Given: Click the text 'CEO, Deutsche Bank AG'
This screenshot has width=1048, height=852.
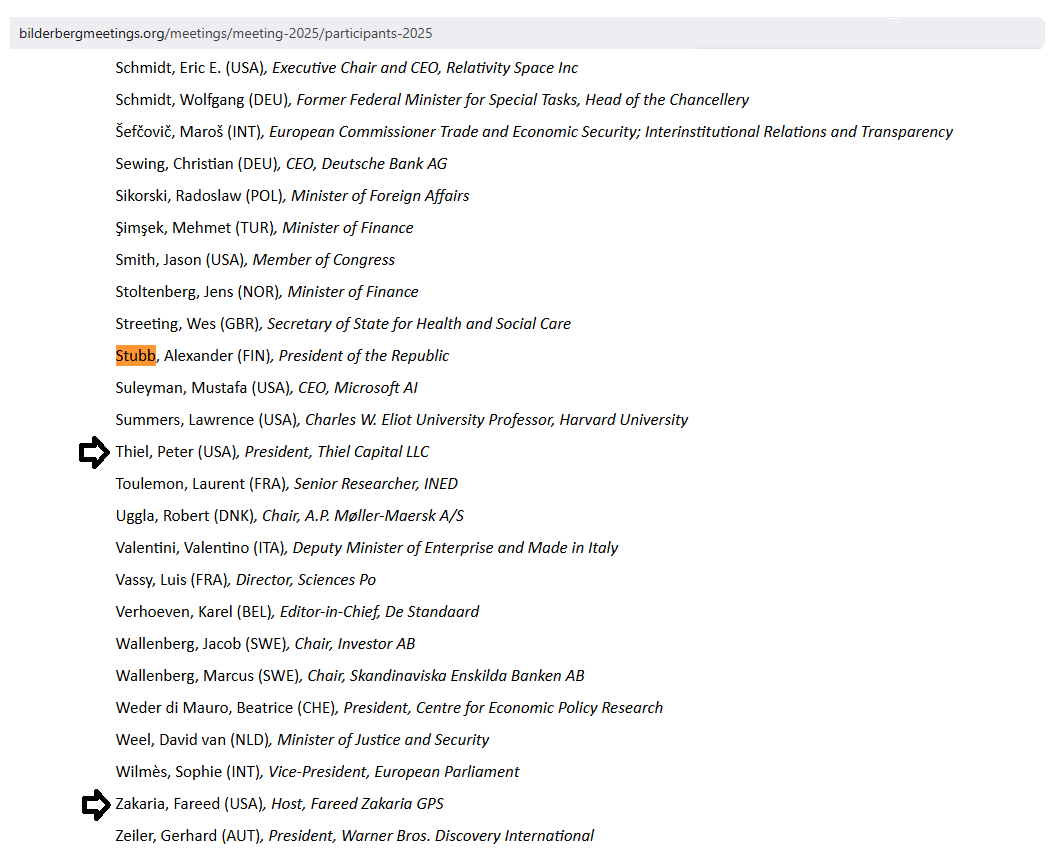Looking at the screenshot, I should coord(366,164).
